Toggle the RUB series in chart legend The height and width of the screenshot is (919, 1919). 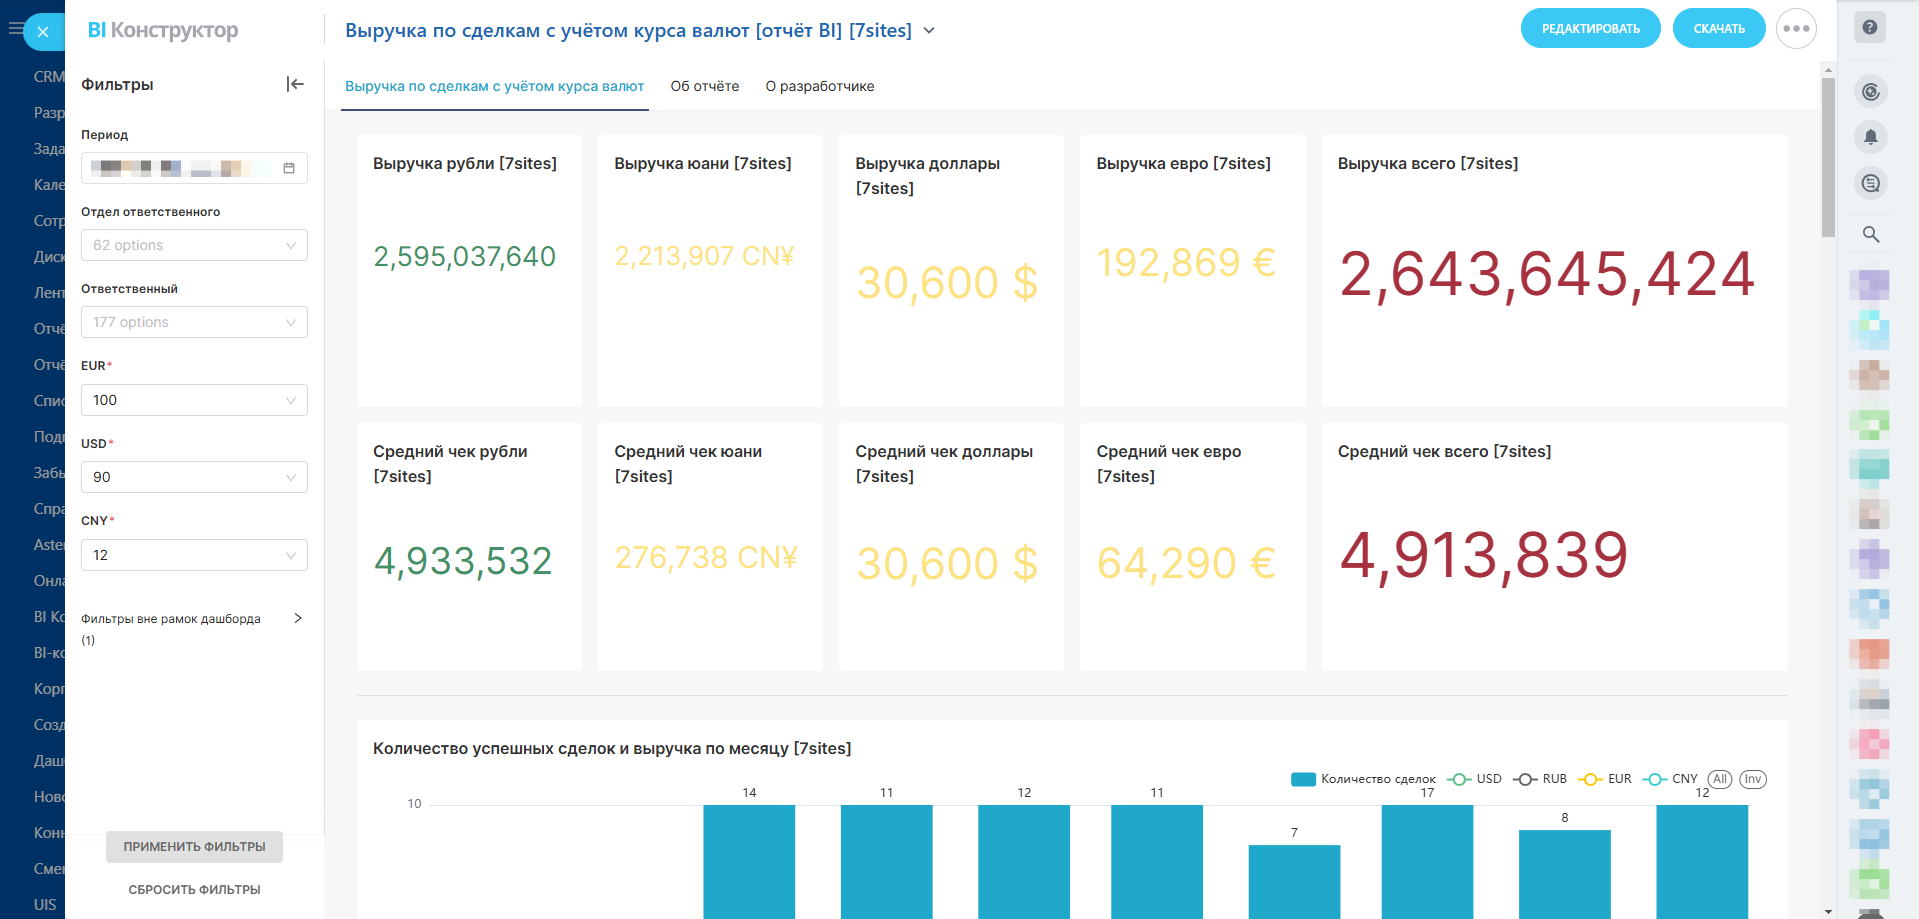1541,779
